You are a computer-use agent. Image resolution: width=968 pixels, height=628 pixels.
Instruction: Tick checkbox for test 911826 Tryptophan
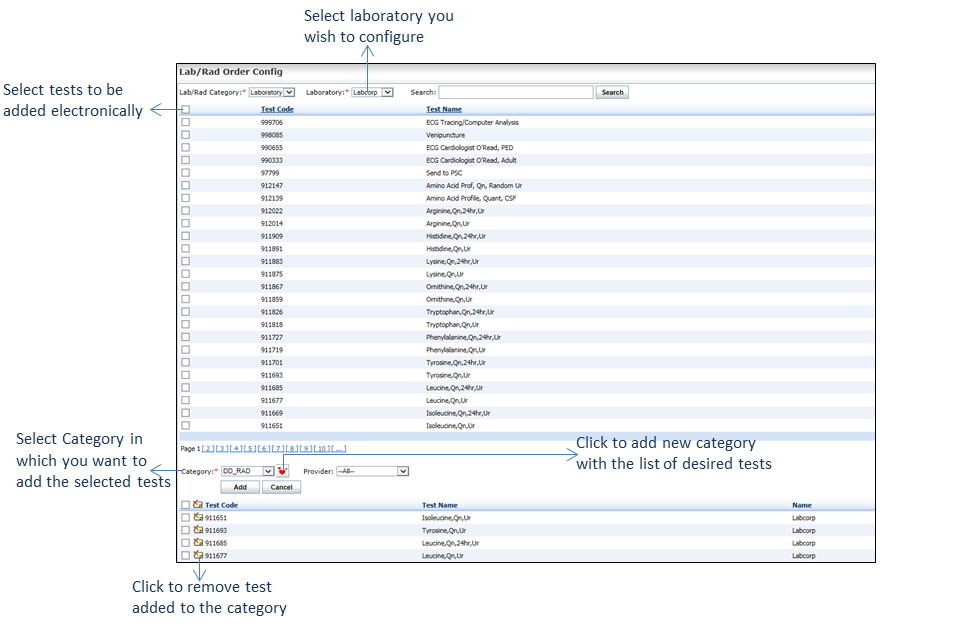coord(186,312)
